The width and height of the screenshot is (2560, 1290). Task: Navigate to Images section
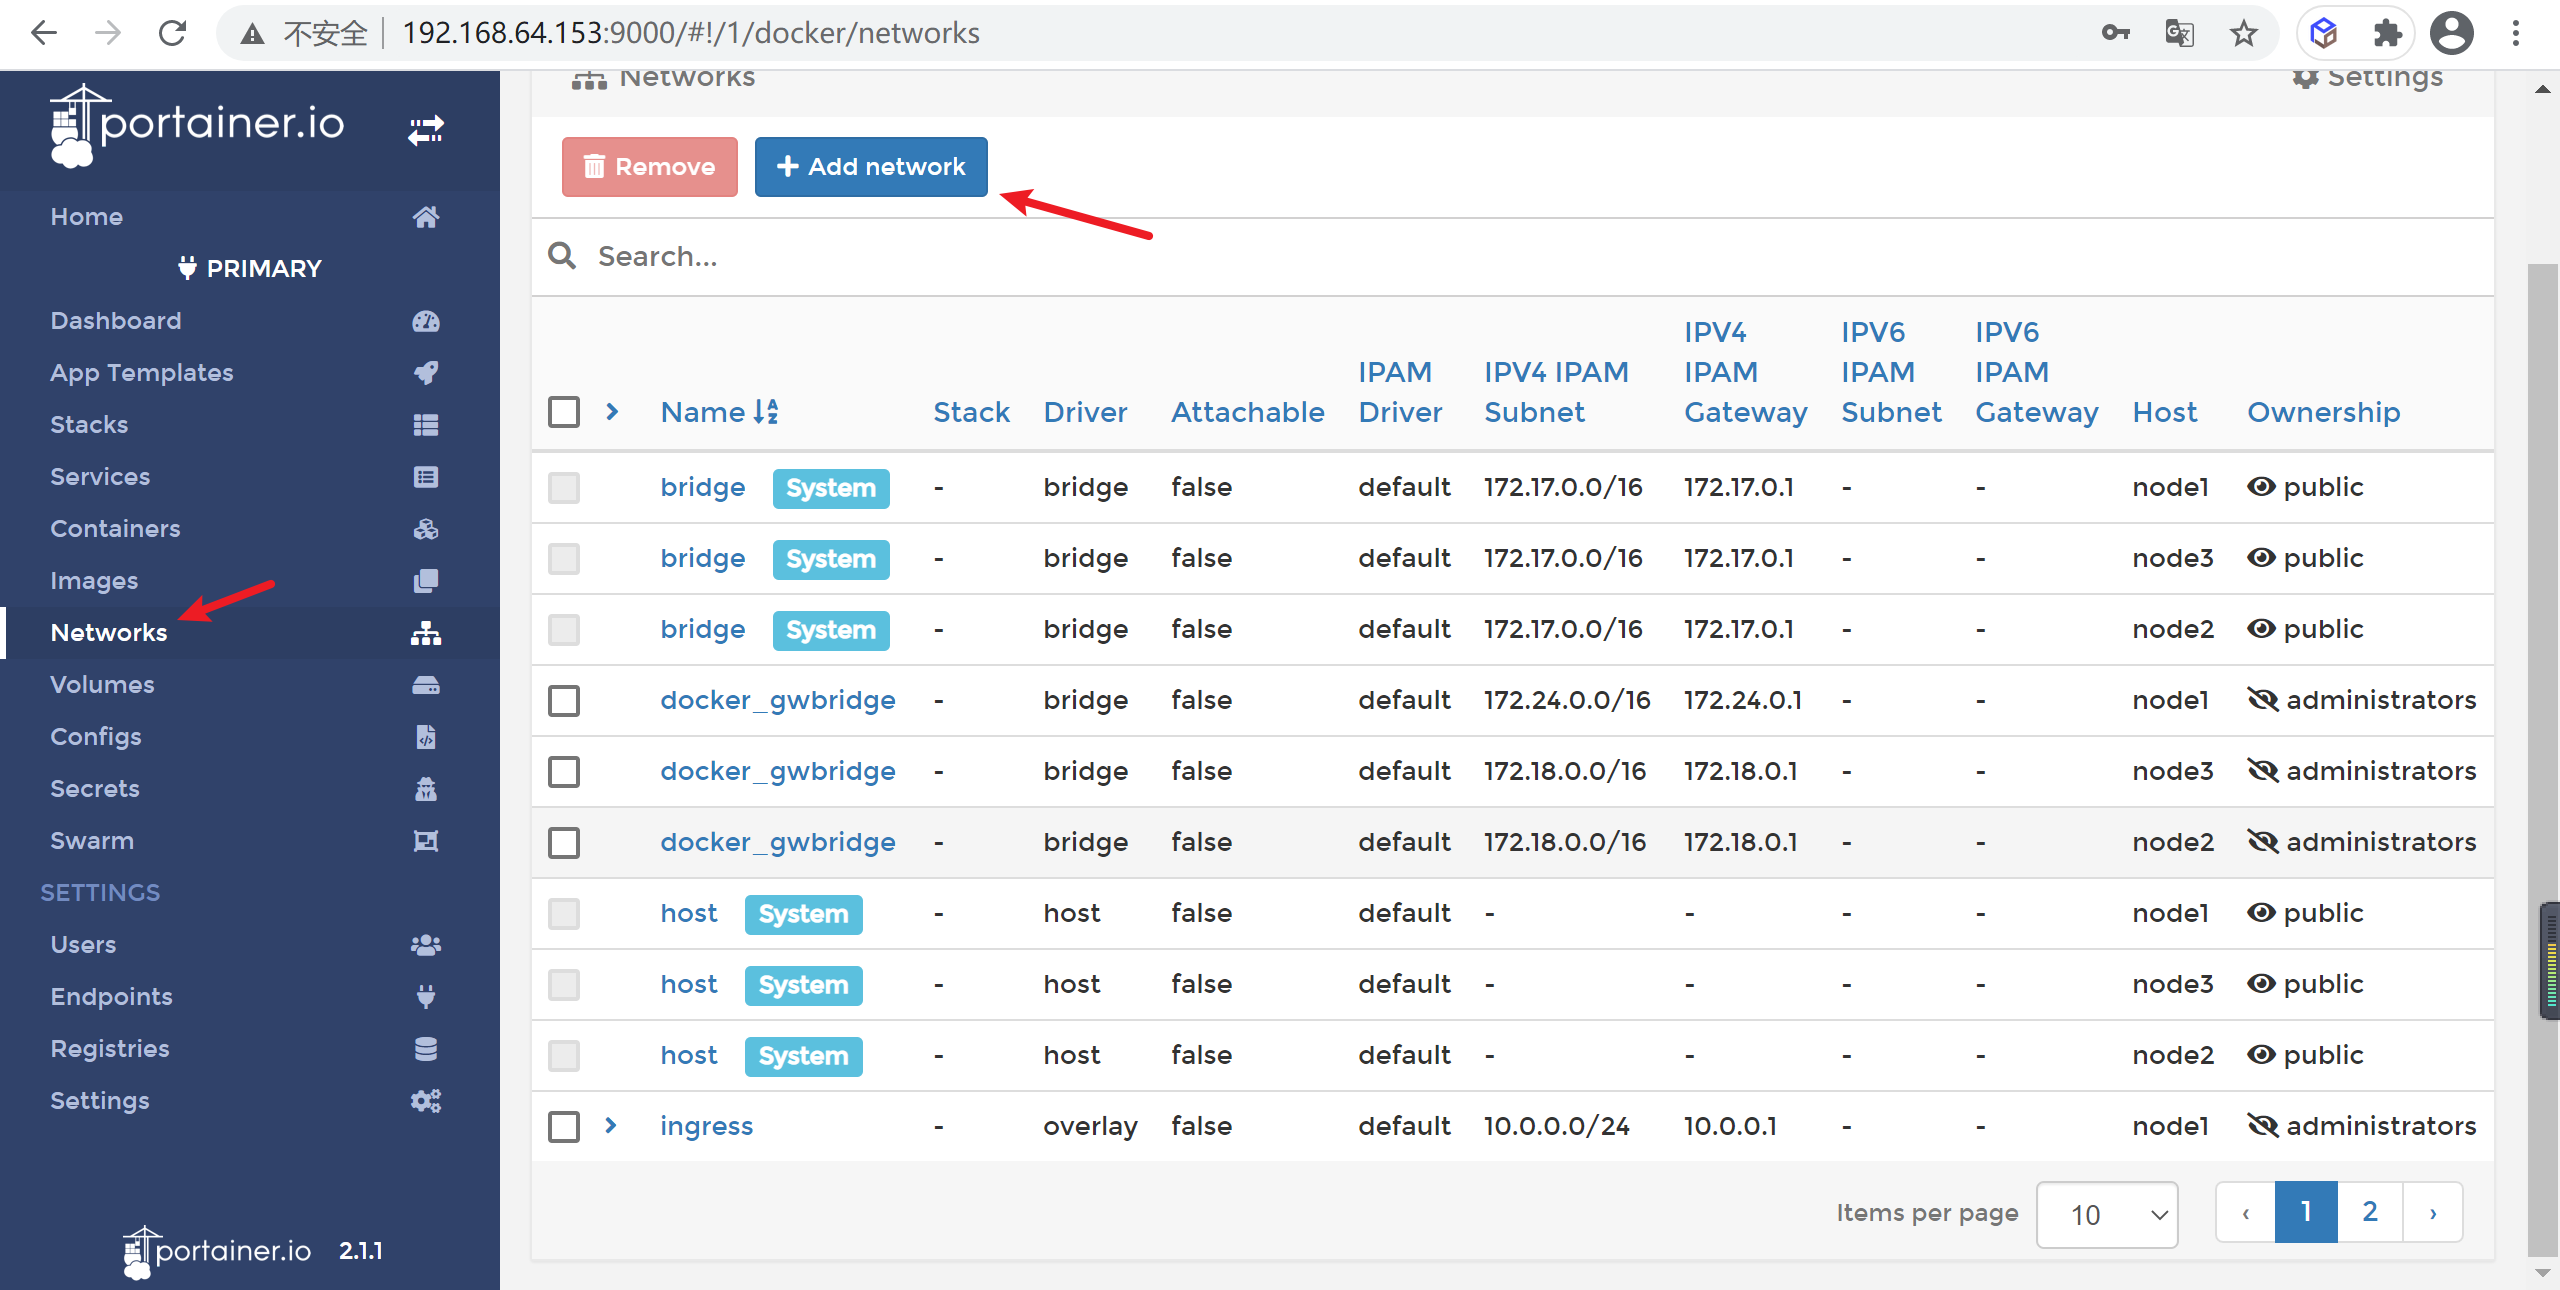95,579
